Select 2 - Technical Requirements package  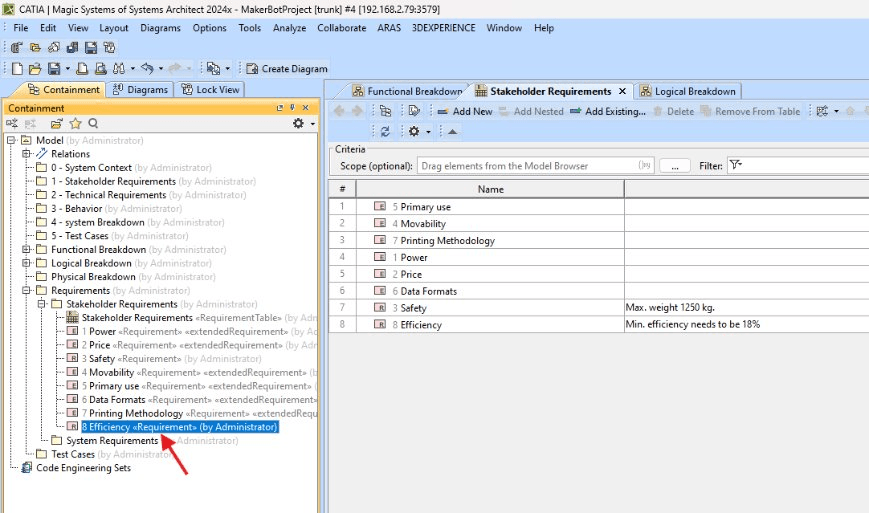pyautogui.click(x=109, y=195)
